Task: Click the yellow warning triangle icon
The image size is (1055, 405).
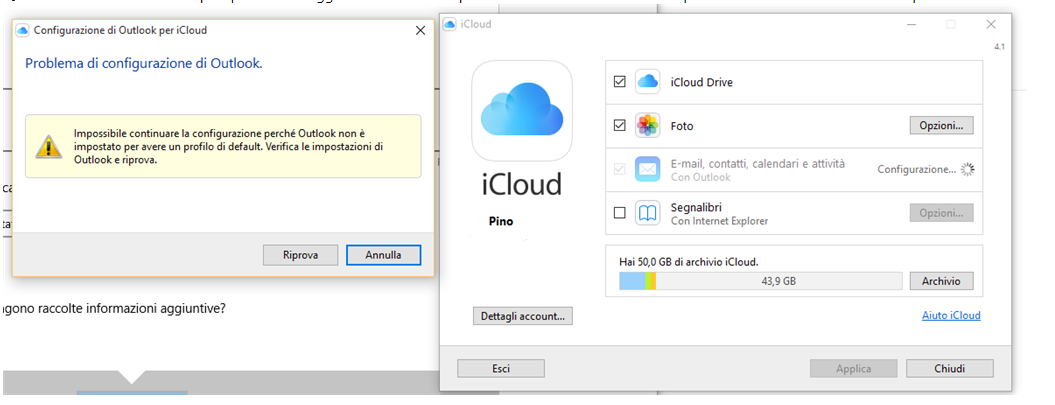Action: (48, 145)
